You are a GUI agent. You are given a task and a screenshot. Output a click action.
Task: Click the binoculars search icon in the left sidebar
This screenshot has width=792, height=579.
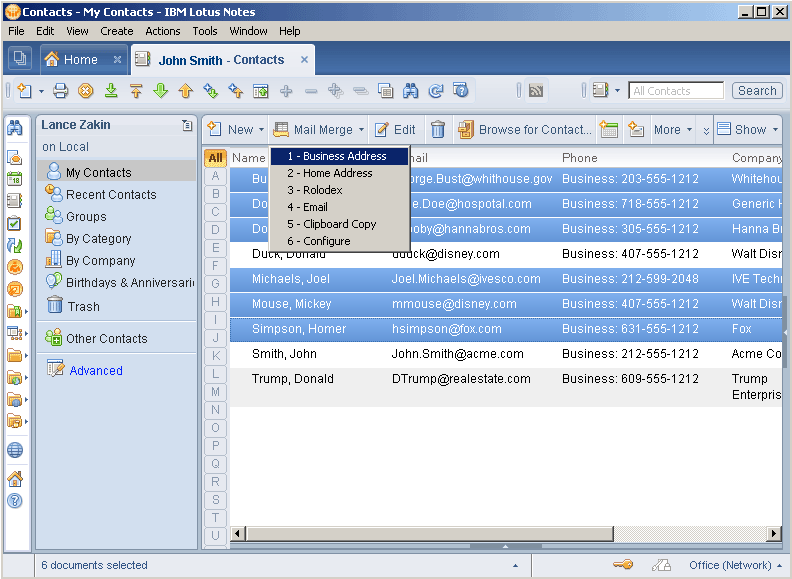click(x=15, y=128)
